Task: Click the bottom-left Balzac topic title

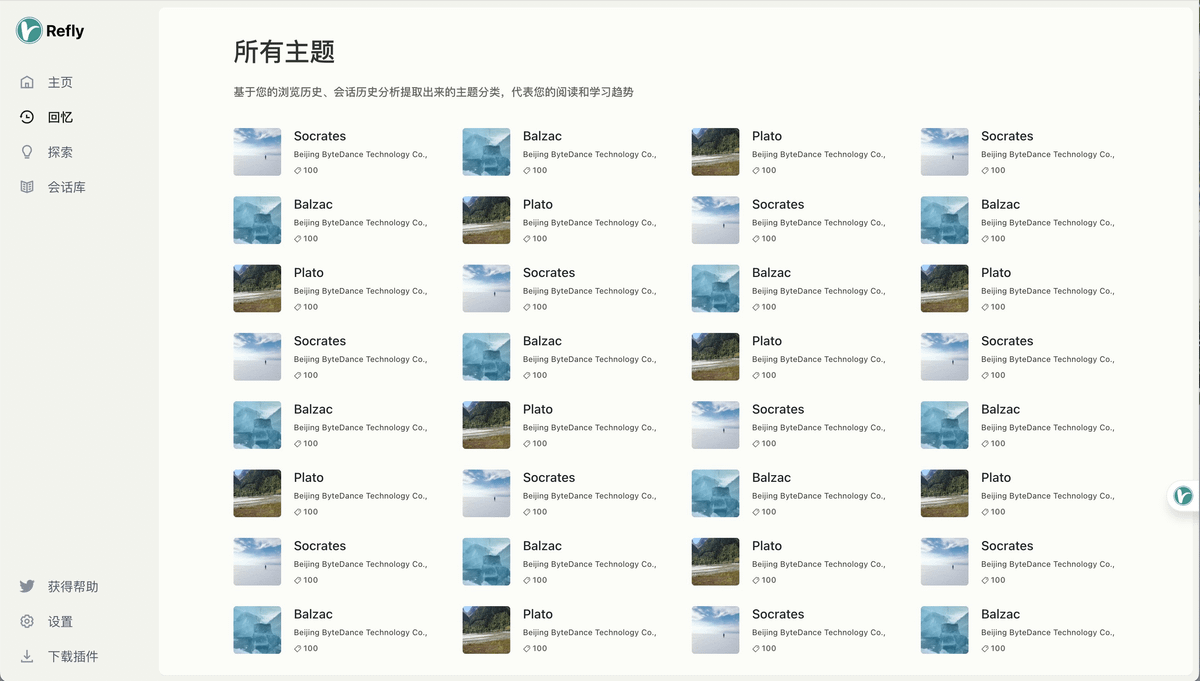Action: tap(313, 614)
